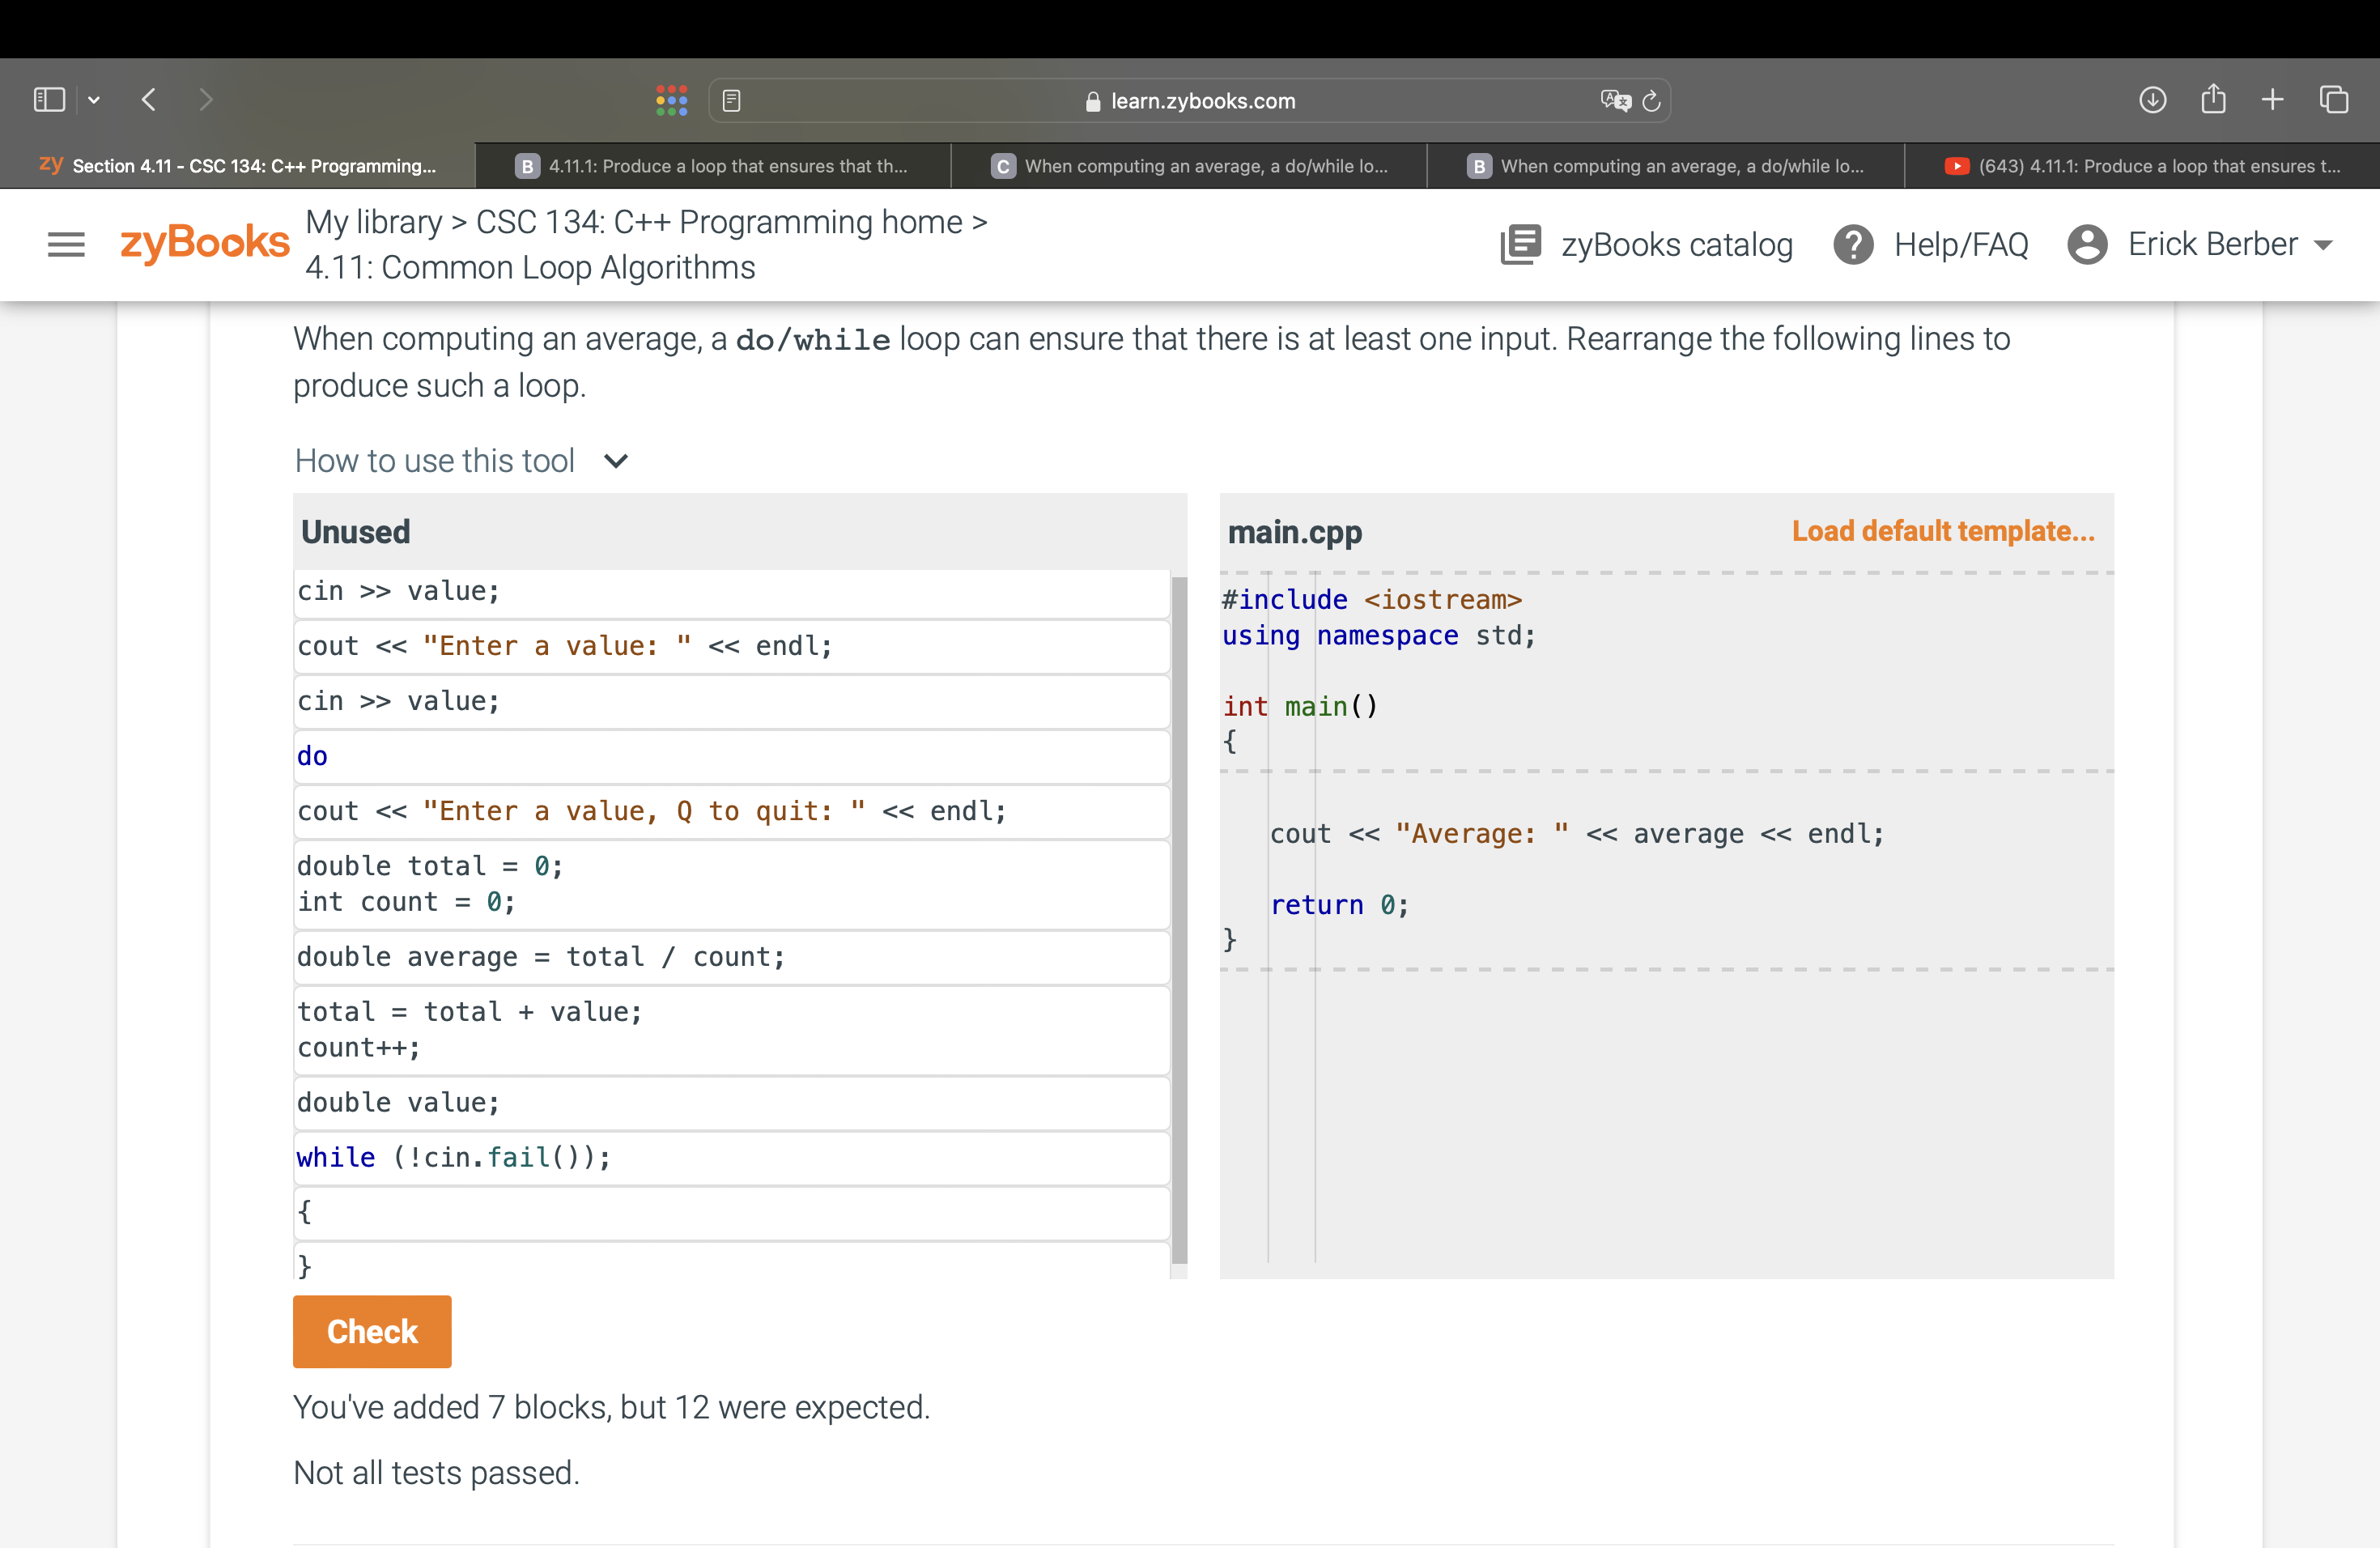2380x1548 pixels.
Task: Click Load default template link
Action: 1942,531
